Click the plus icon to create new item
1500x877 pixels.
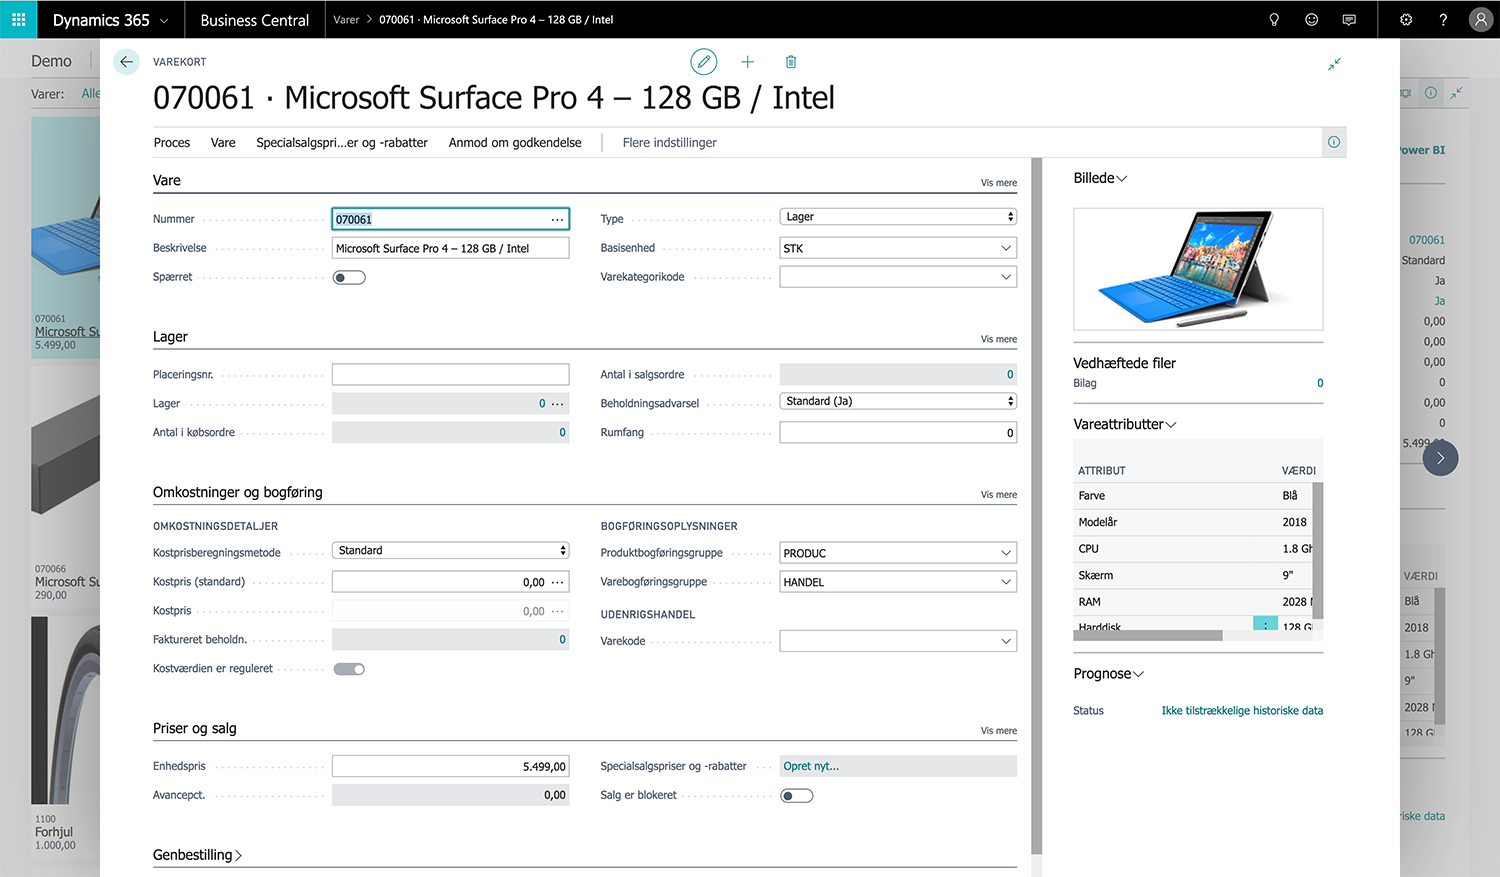pos(747,62)
